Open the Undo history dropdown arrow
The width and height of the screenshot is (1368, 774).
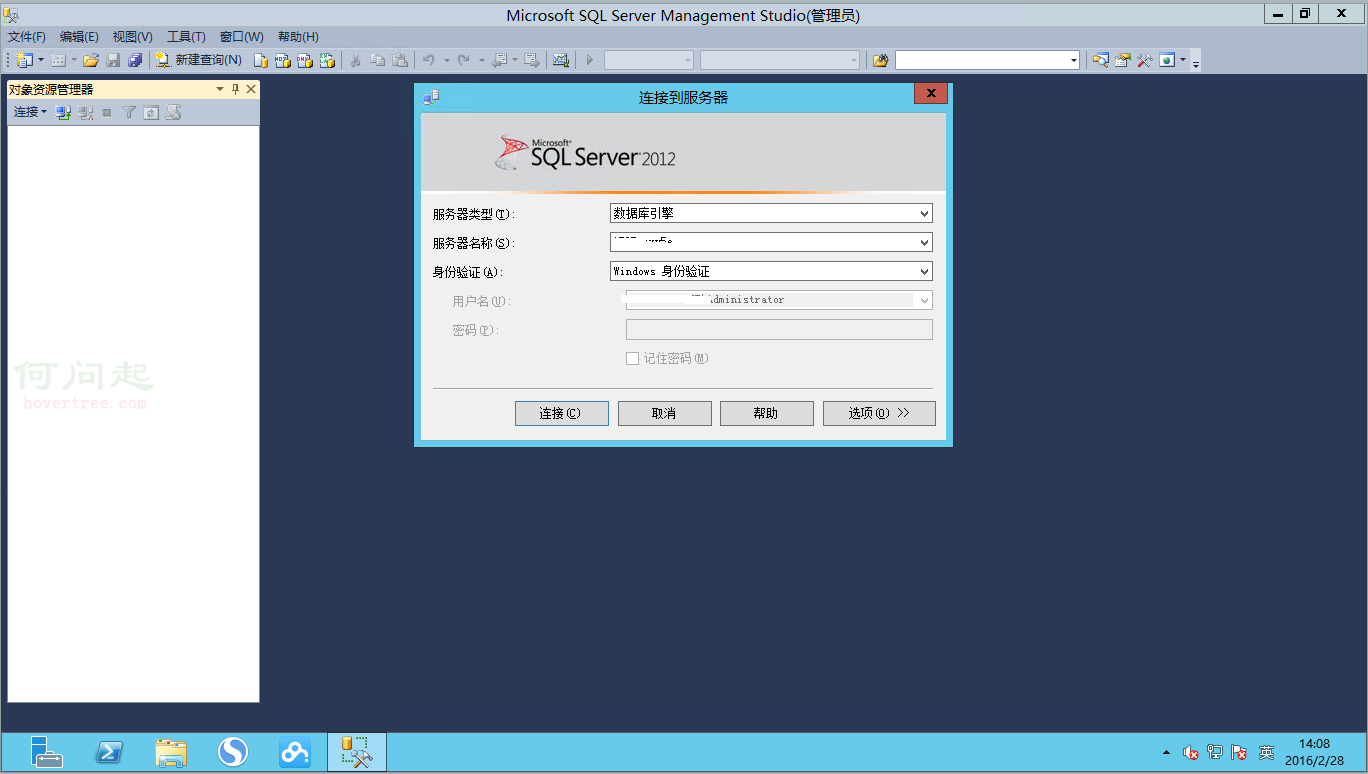coord(446,60)
